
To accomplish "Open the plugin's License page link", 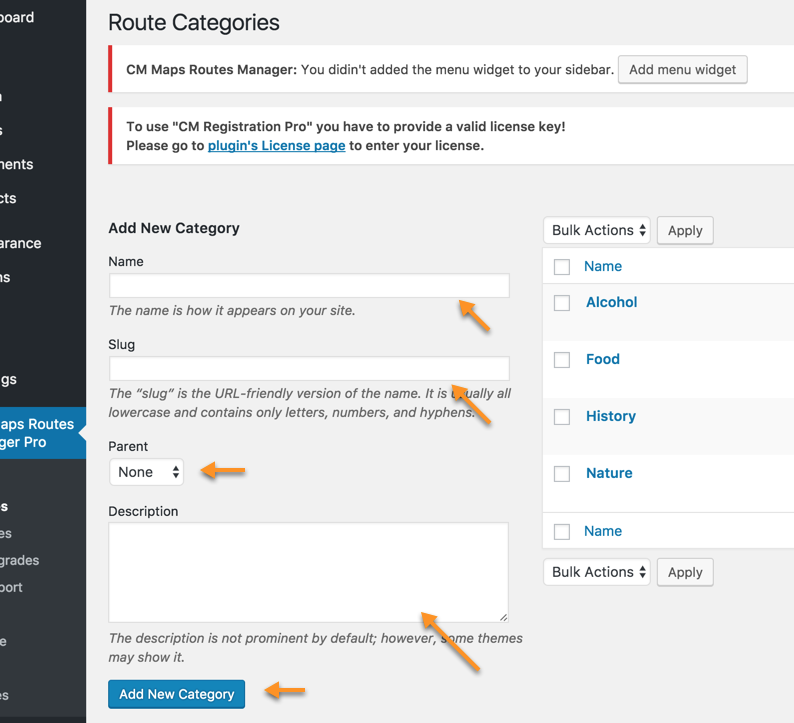I will pos(276,146).
